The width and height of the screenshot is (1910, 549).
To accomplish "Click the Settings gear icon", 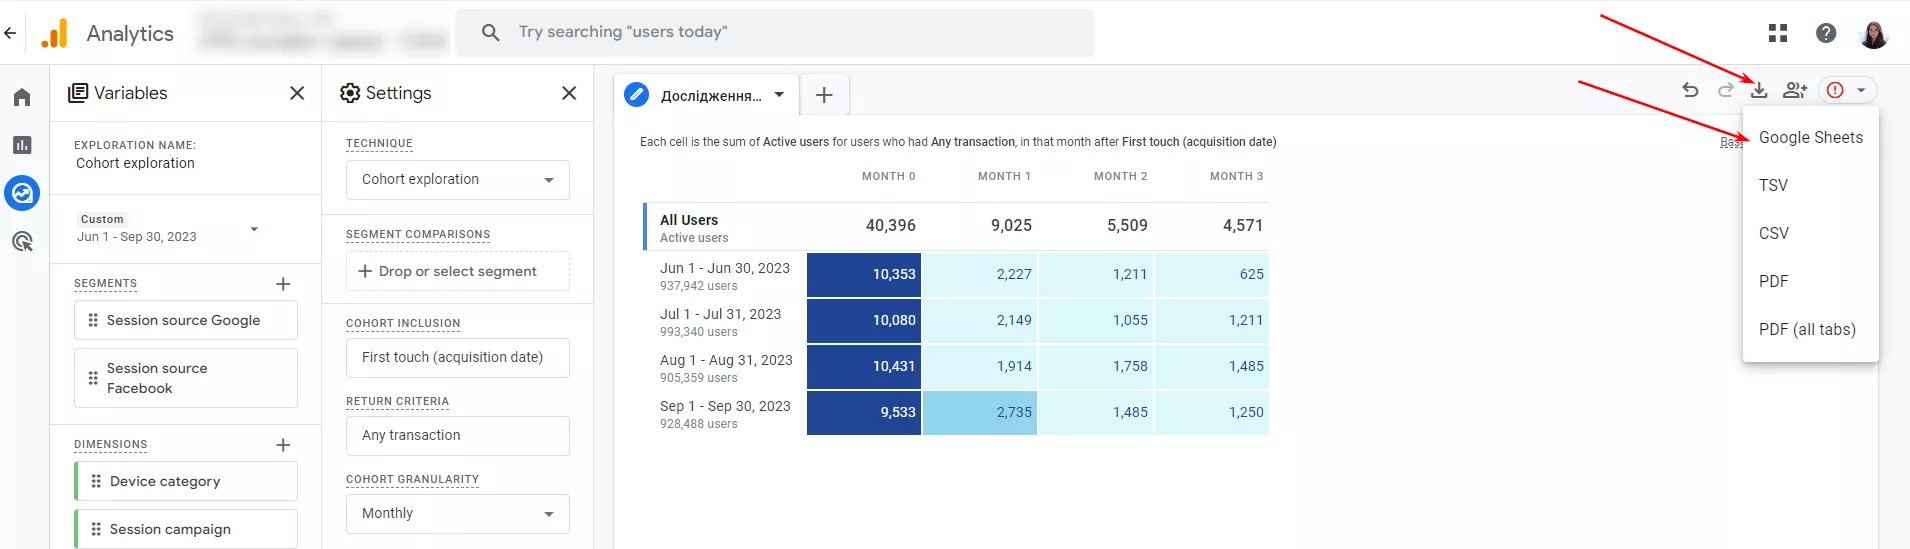I will [350, 93].
